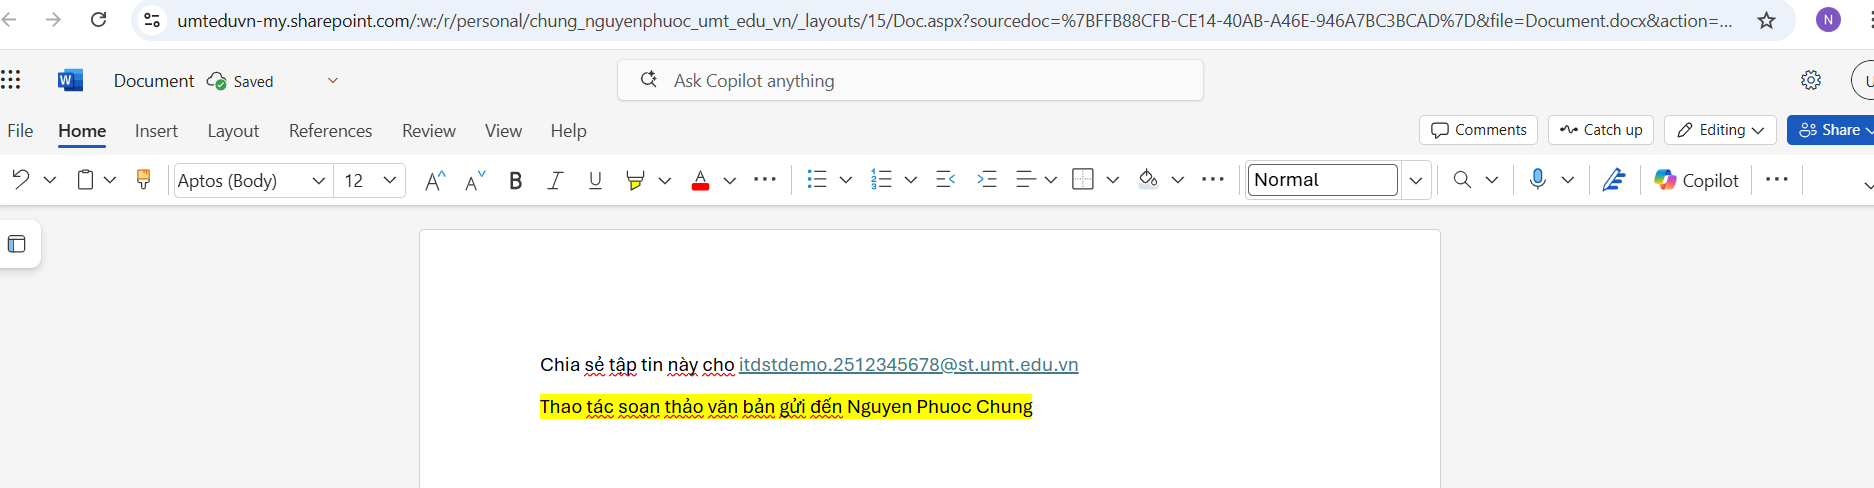
Task: Open the Editor pen icon
Action: [x=1613, y=180]
